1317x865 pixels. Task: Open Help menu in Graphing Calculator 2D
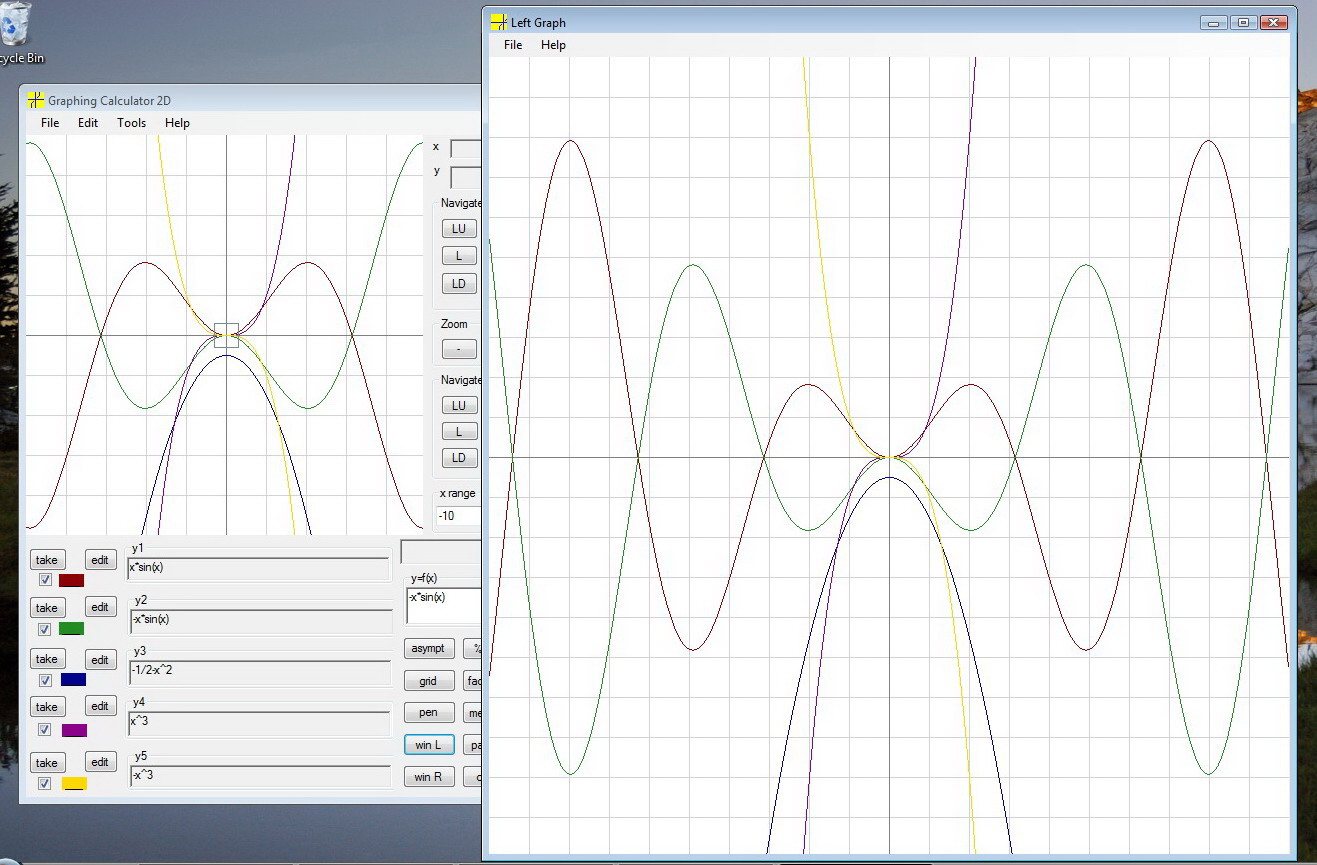click(177, 123)
